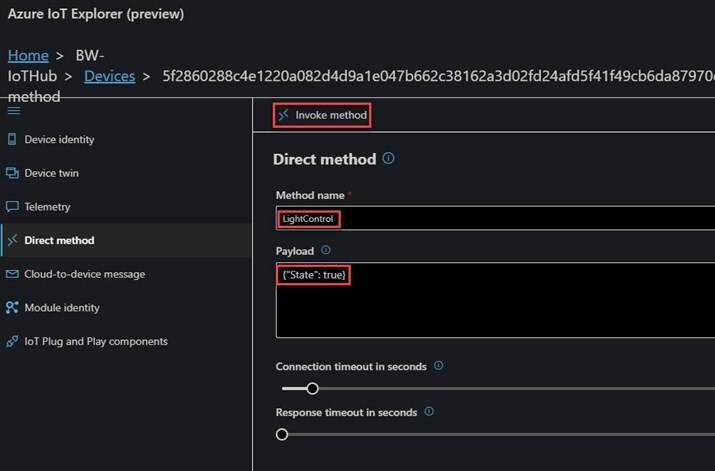Open the Devices breadcrumb link
The height and width of the screenshot is (471, 715).
110,76
